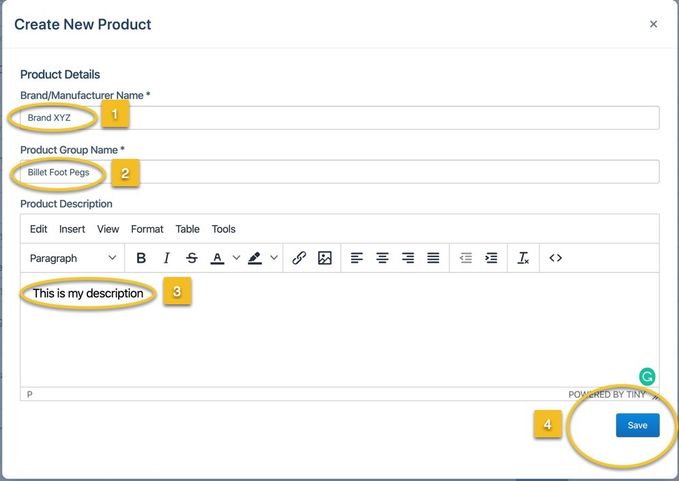Clear formatting with the Tx icon
679x481 pixels.
(523, 258)
